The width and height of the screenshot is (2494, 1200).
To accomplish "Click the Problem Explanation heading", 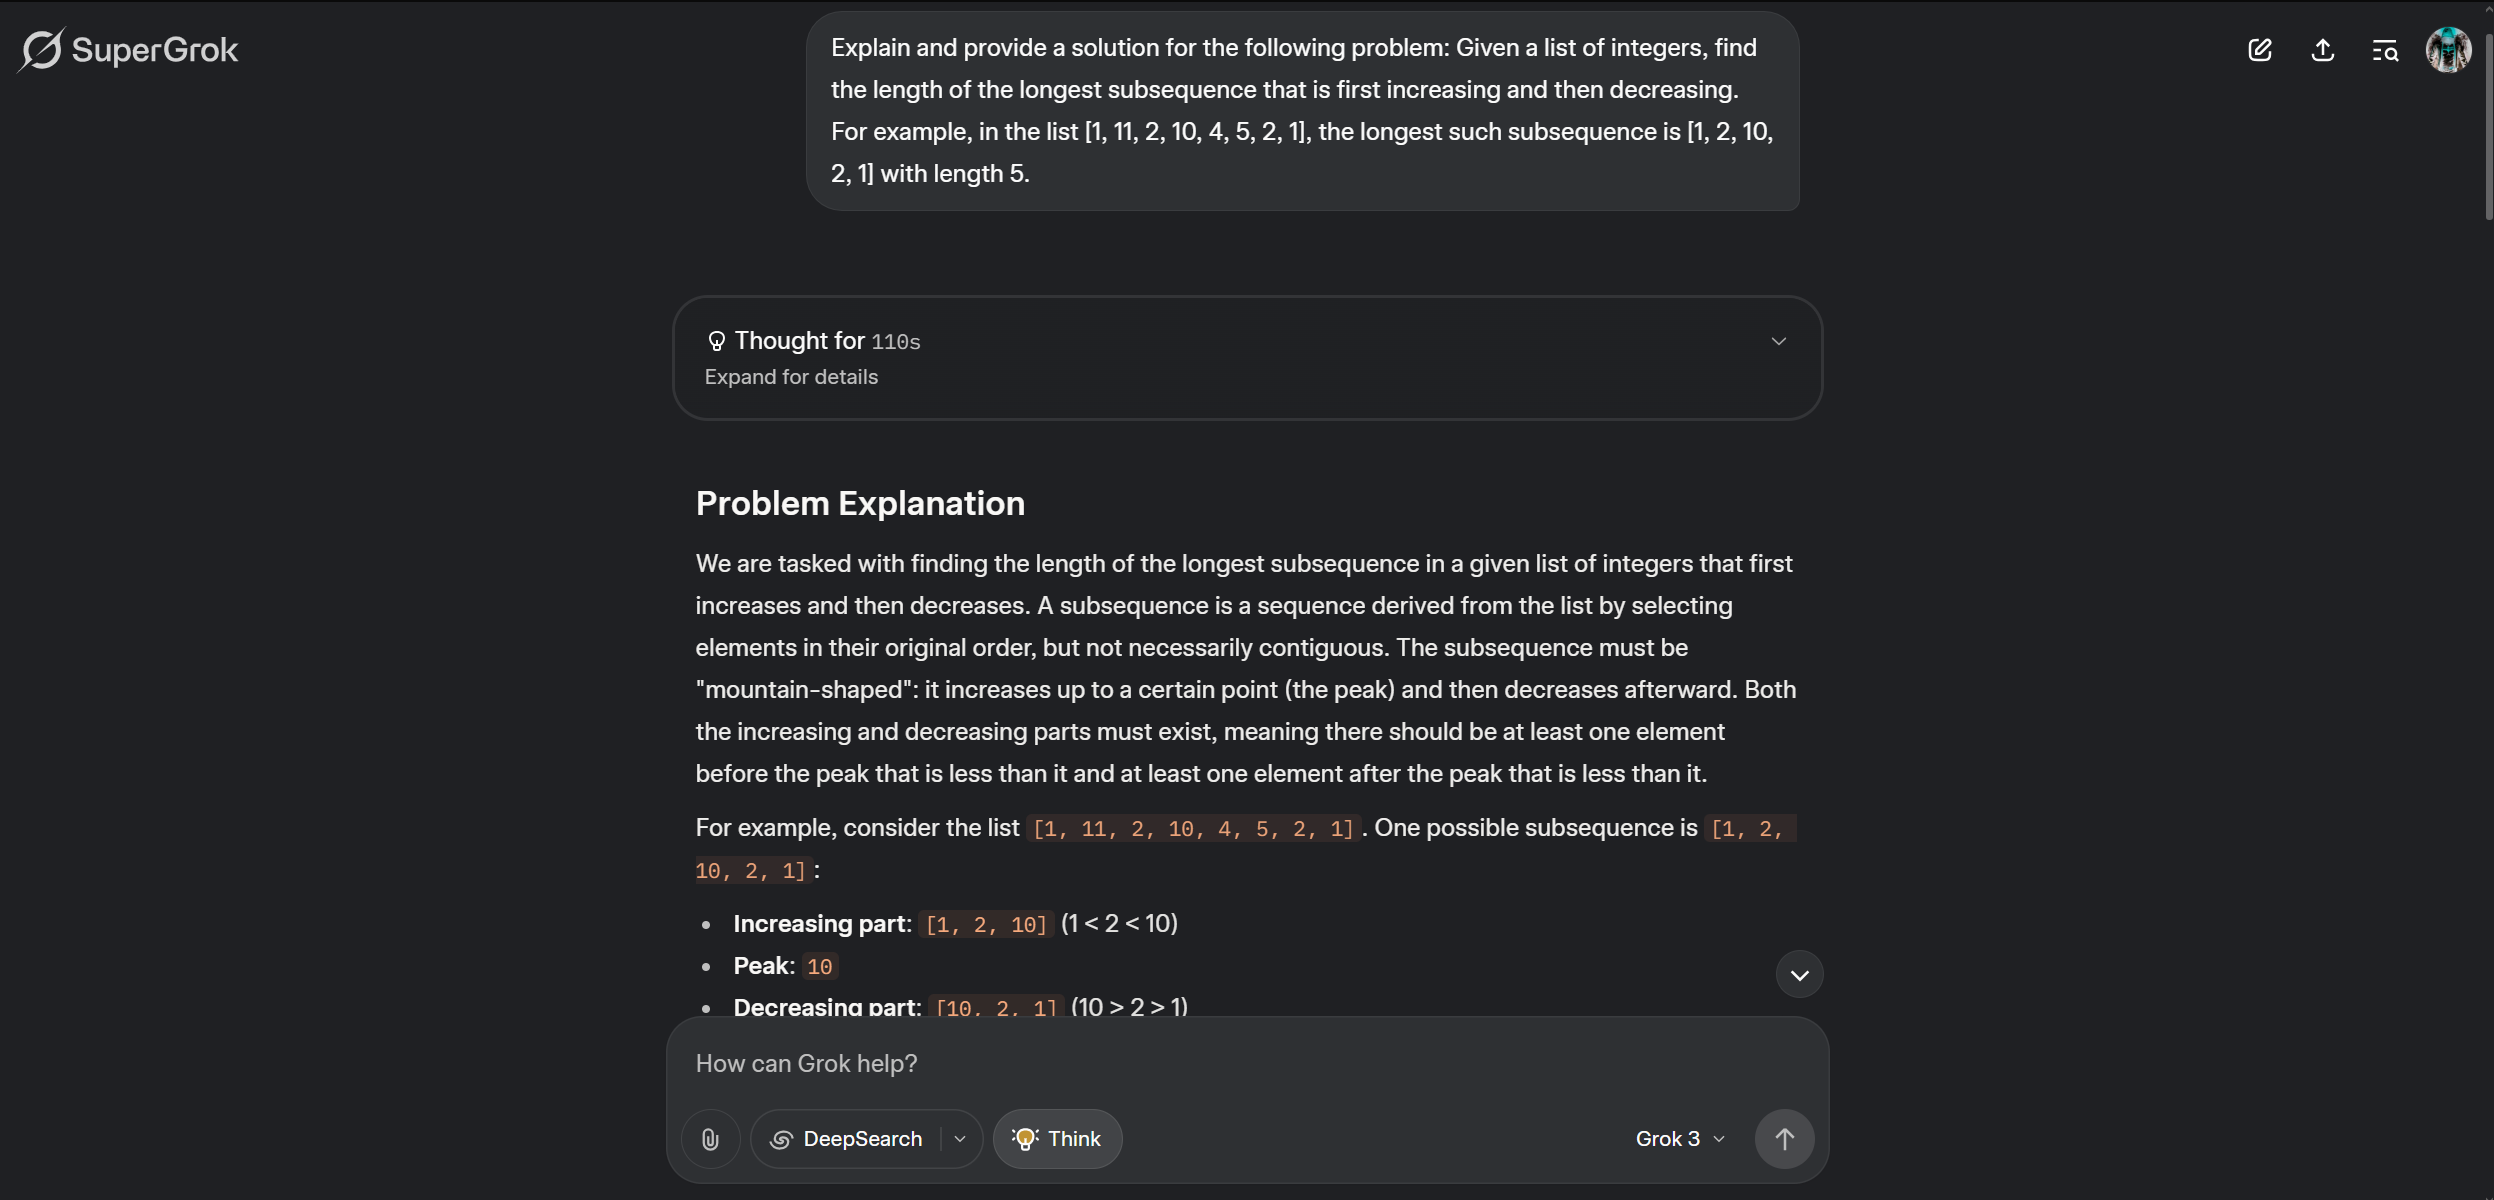I will (860, 503).
